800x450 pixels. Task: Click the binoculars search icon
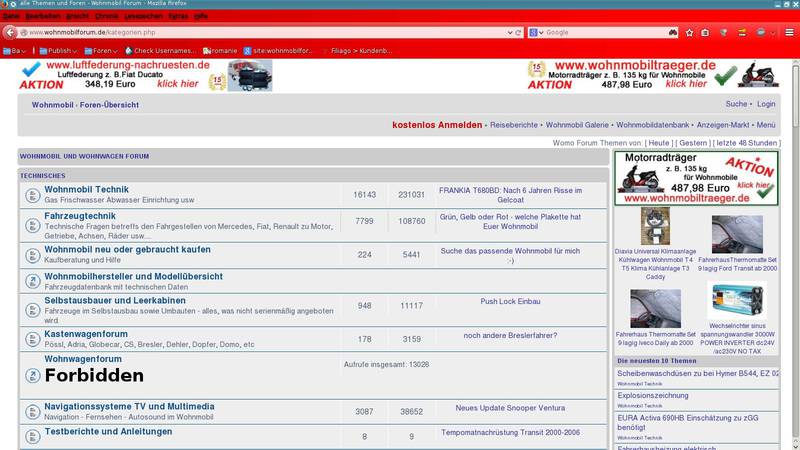[x=673, y=32]
